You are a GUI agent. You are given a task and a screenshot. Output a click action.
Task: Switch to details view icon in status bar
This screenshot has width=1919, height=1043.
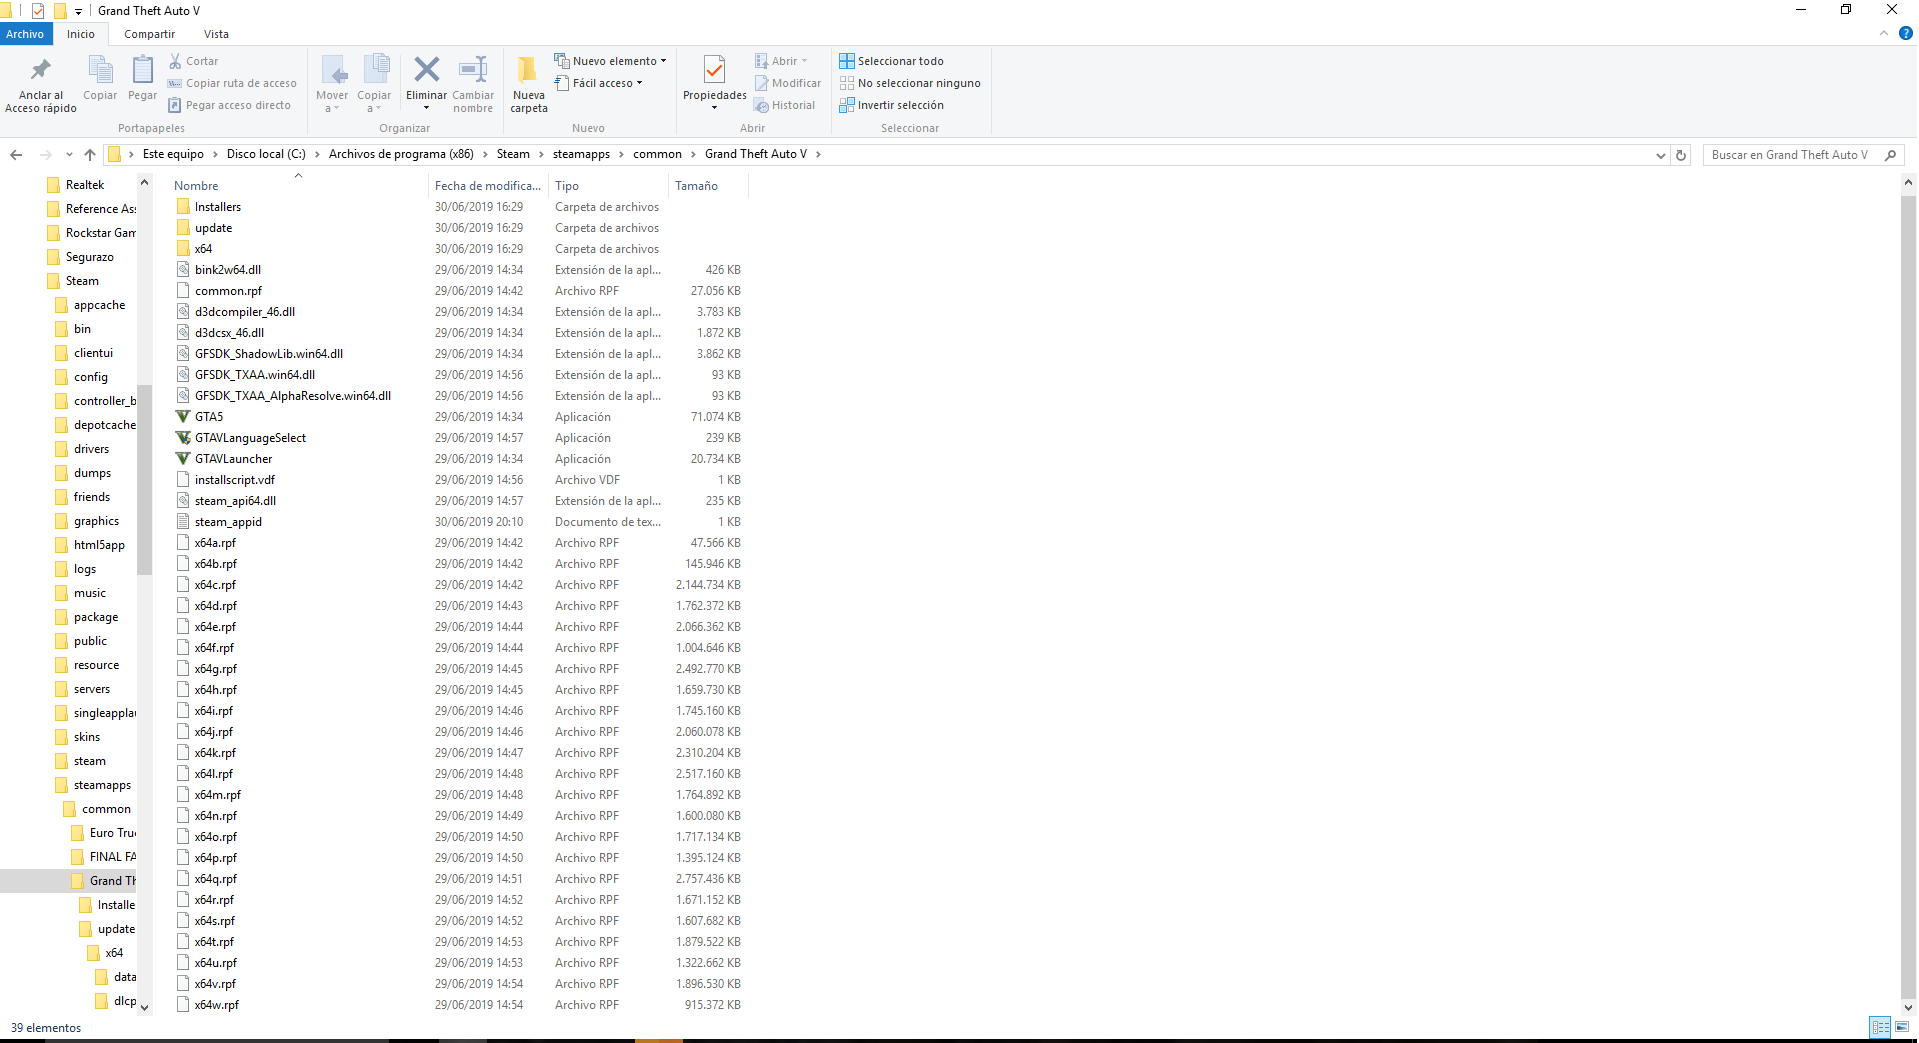click(x=1880, y=1027)
